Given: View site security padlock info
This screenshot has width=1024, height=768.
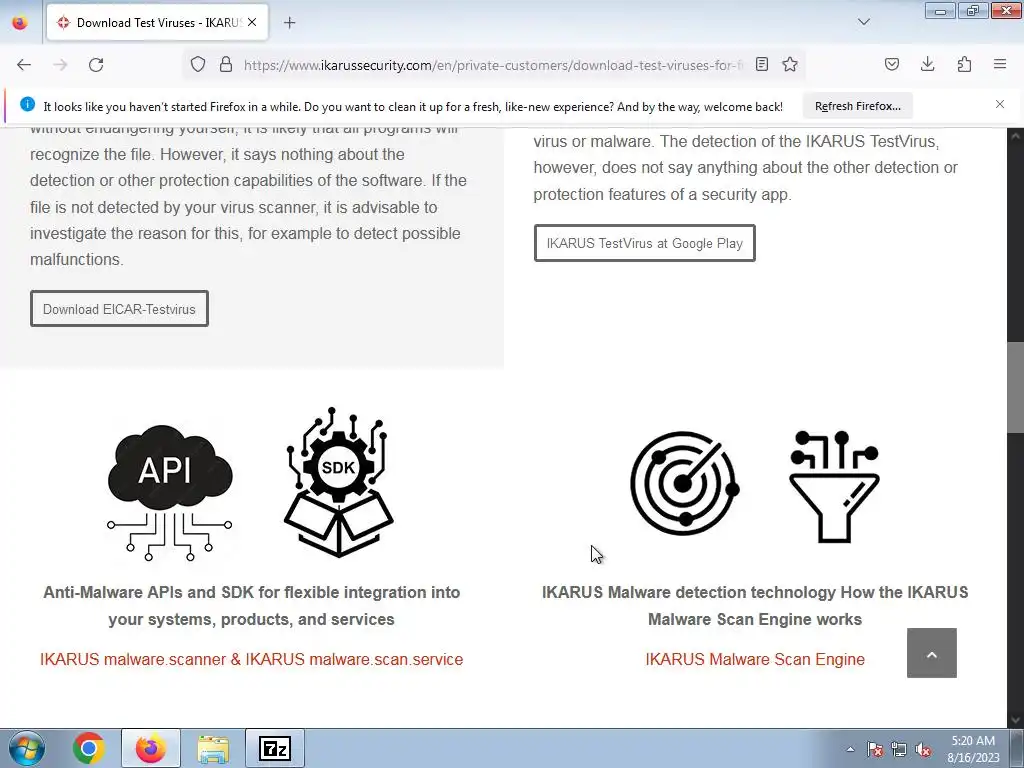Looking at the screenshot, I should pos(226,65).
